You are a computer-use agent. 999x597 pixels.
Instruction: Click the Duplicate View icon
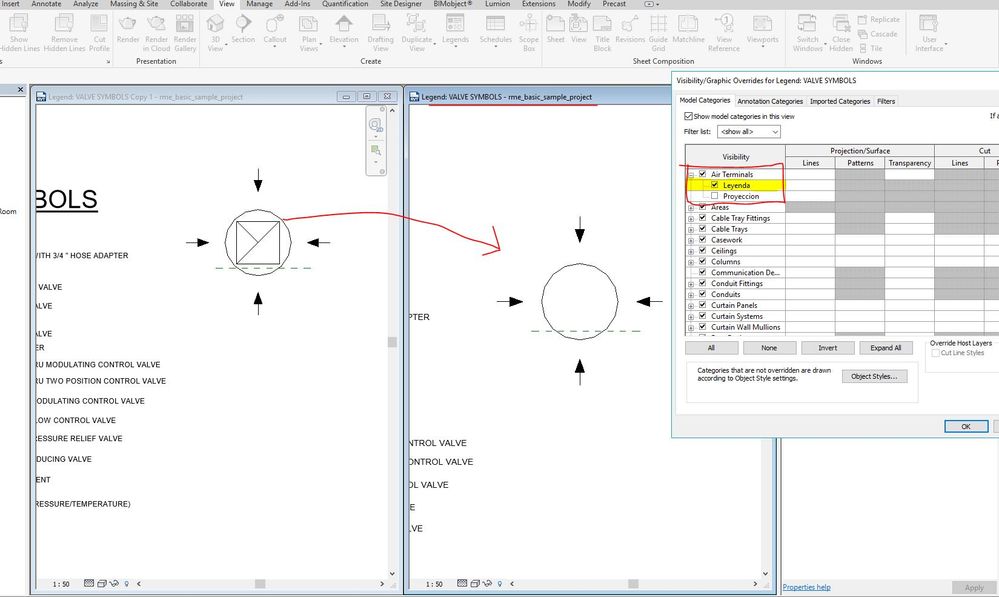coord(416,24)
